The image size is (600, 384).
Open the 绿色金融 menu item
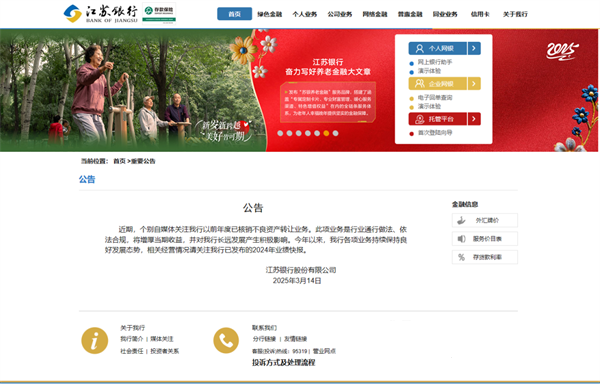tap(269, 14)
